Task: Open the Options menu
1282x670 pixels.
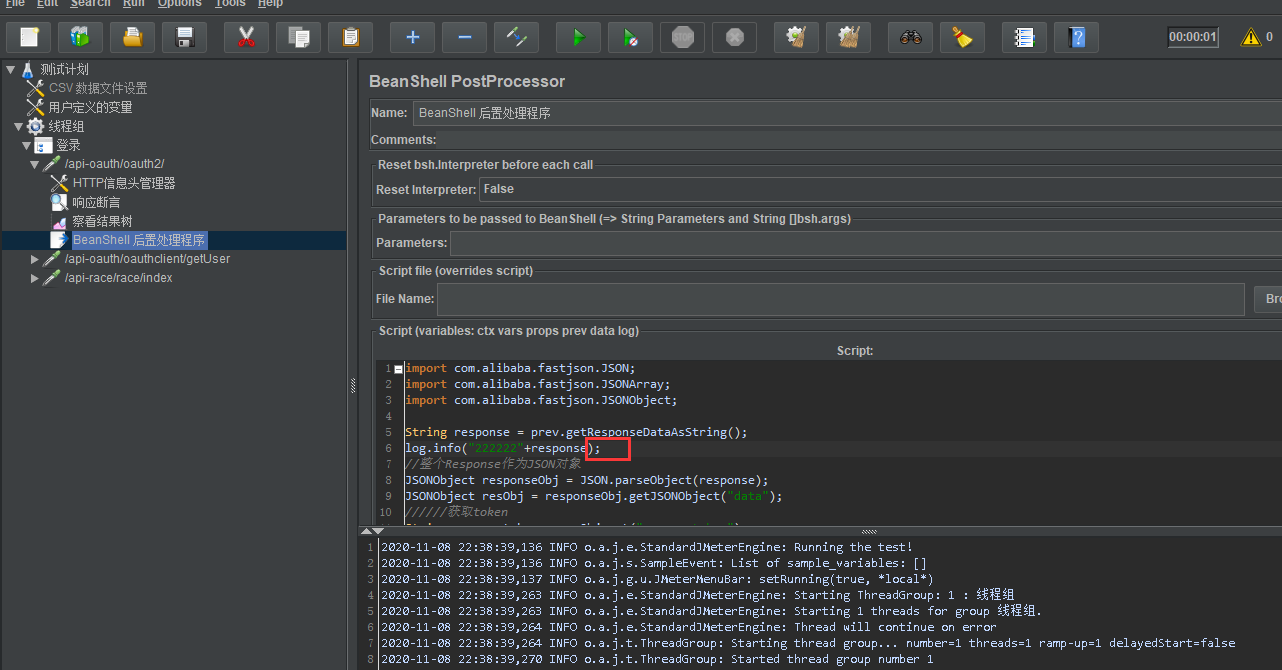Action: [180, 4]
